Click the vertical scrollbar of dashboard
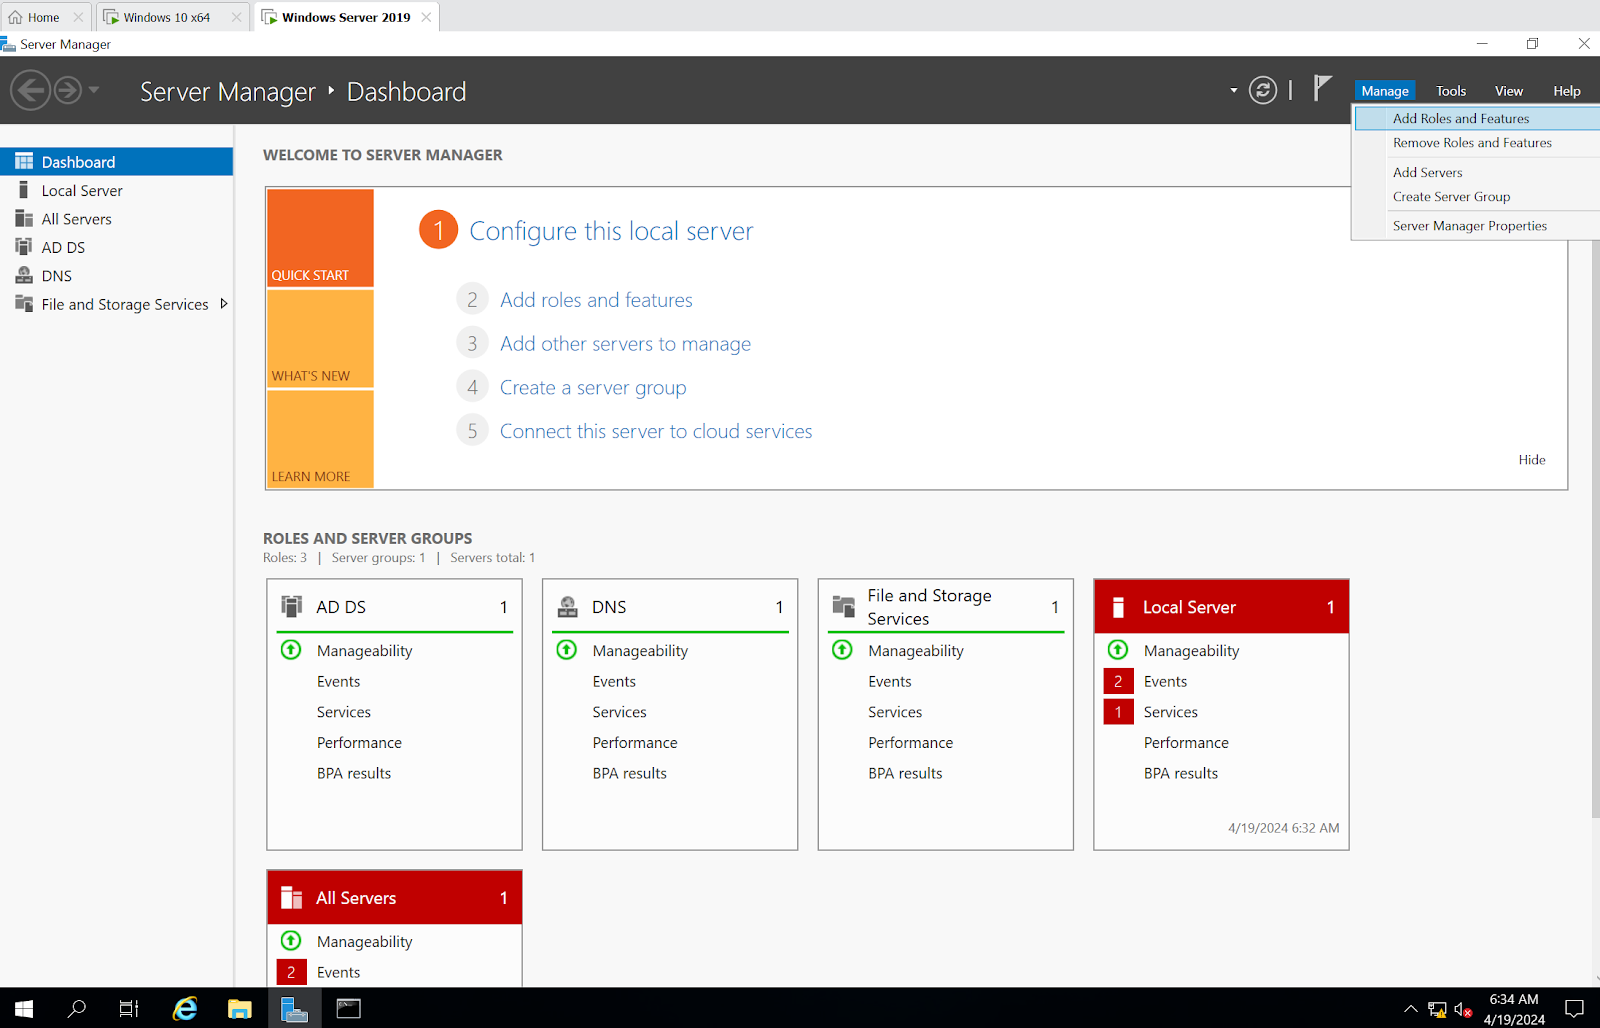 click(1595, 530)
